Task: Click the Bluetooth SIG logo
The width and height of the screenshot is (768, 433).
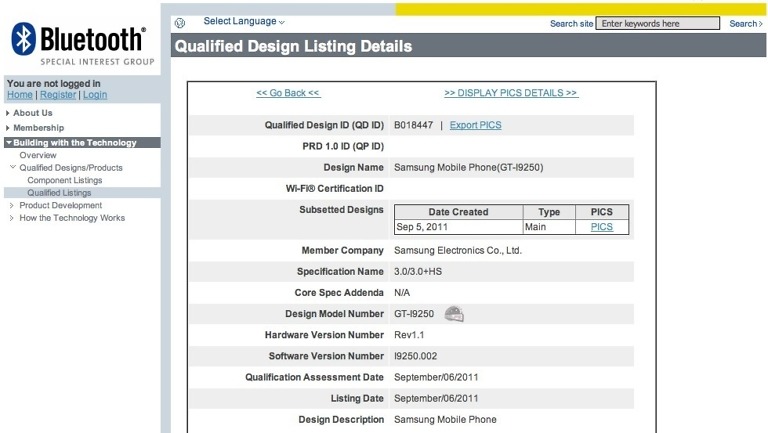Action: coord(78,42)
